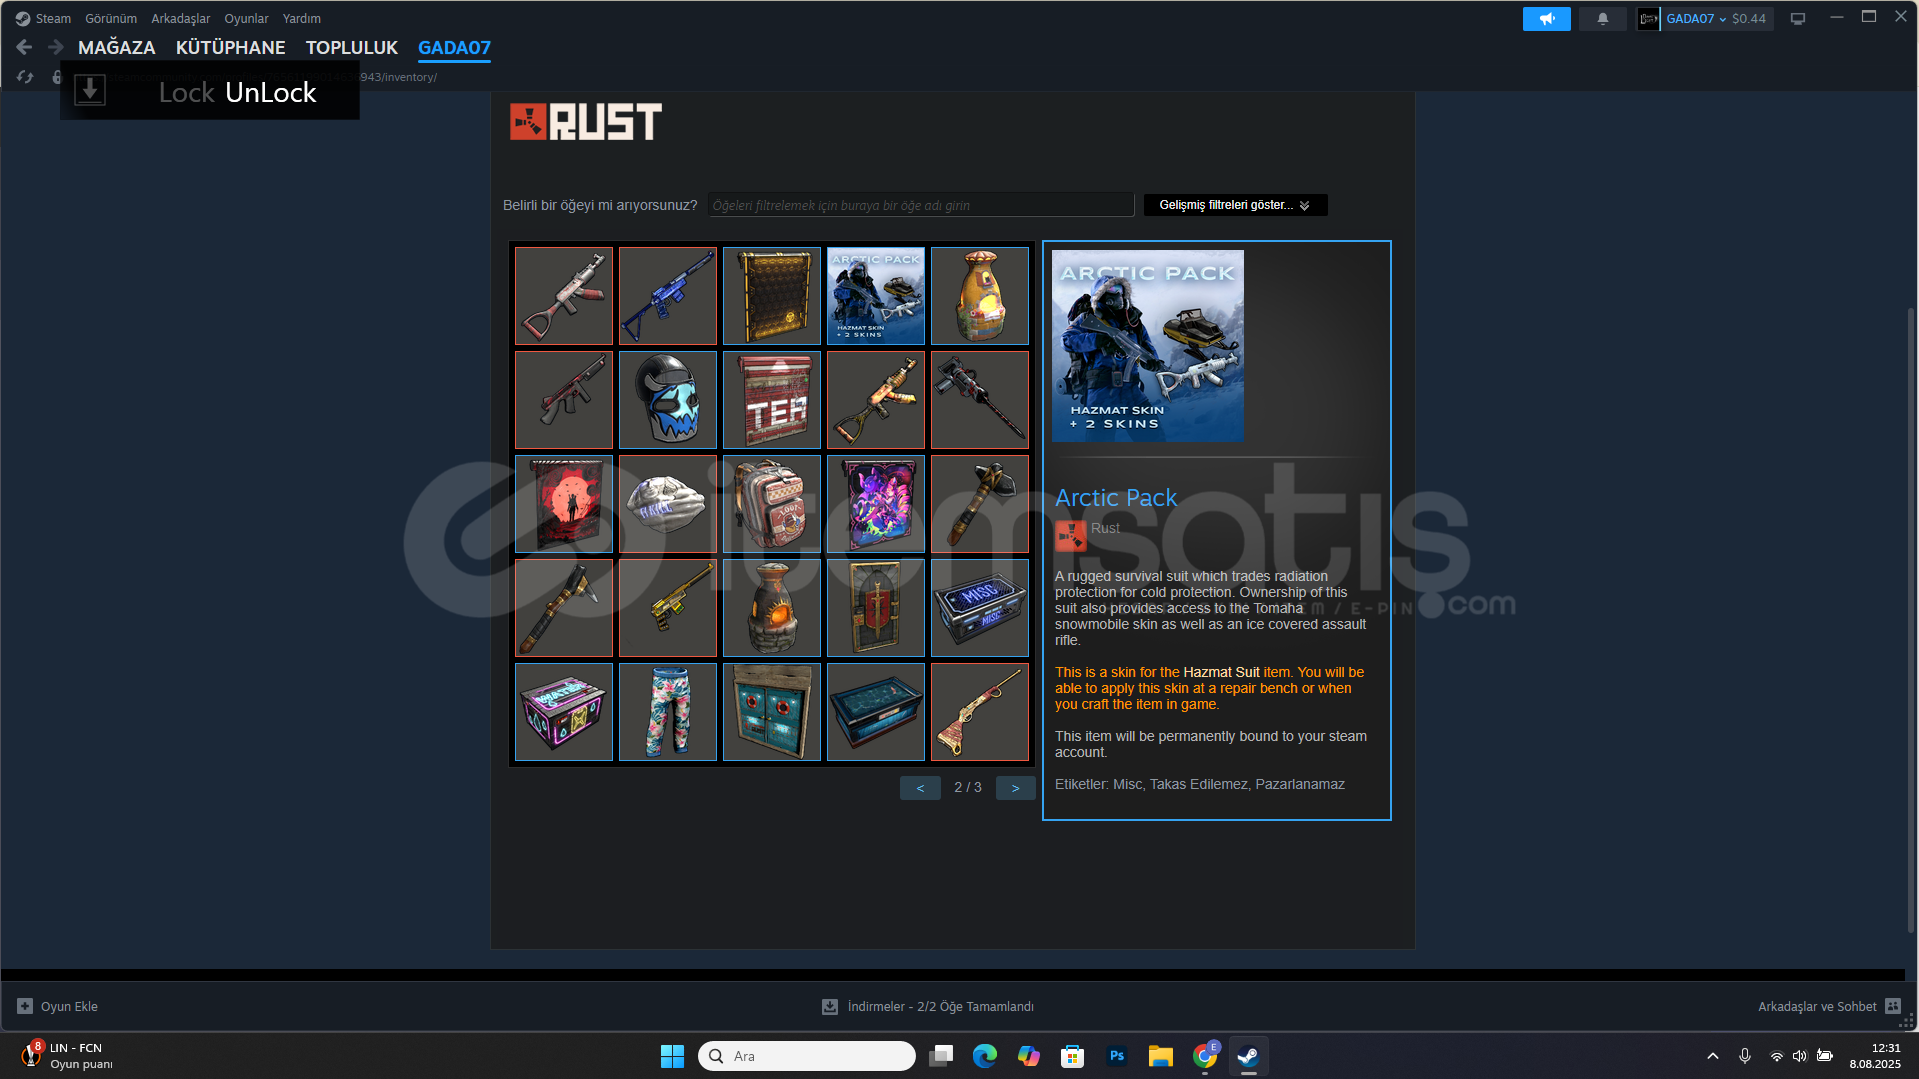Click the UnLock text in overlay
The height and width of the screenshot is (1079, 1919).
click(270, 92)
